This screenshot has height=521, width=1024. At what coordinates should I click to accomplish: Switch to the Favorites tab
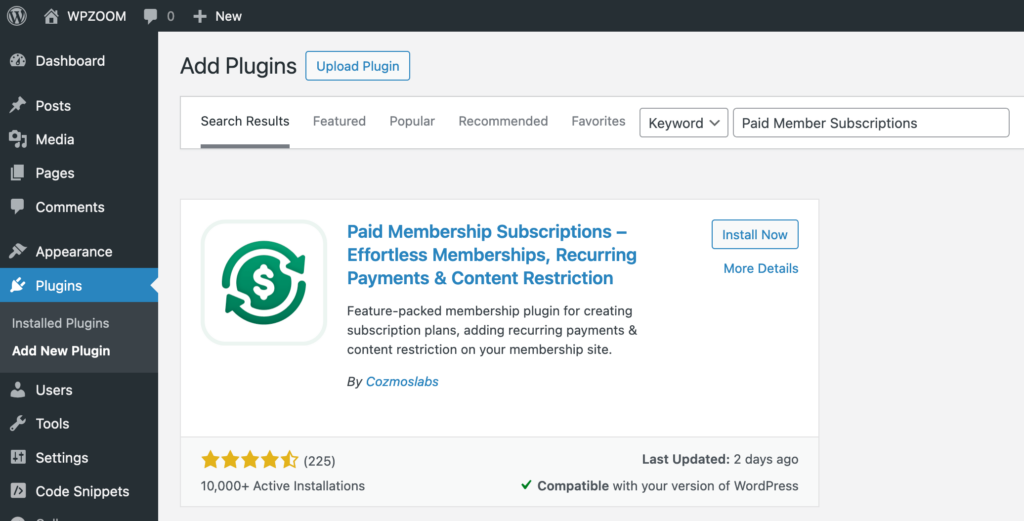[598, 121]
